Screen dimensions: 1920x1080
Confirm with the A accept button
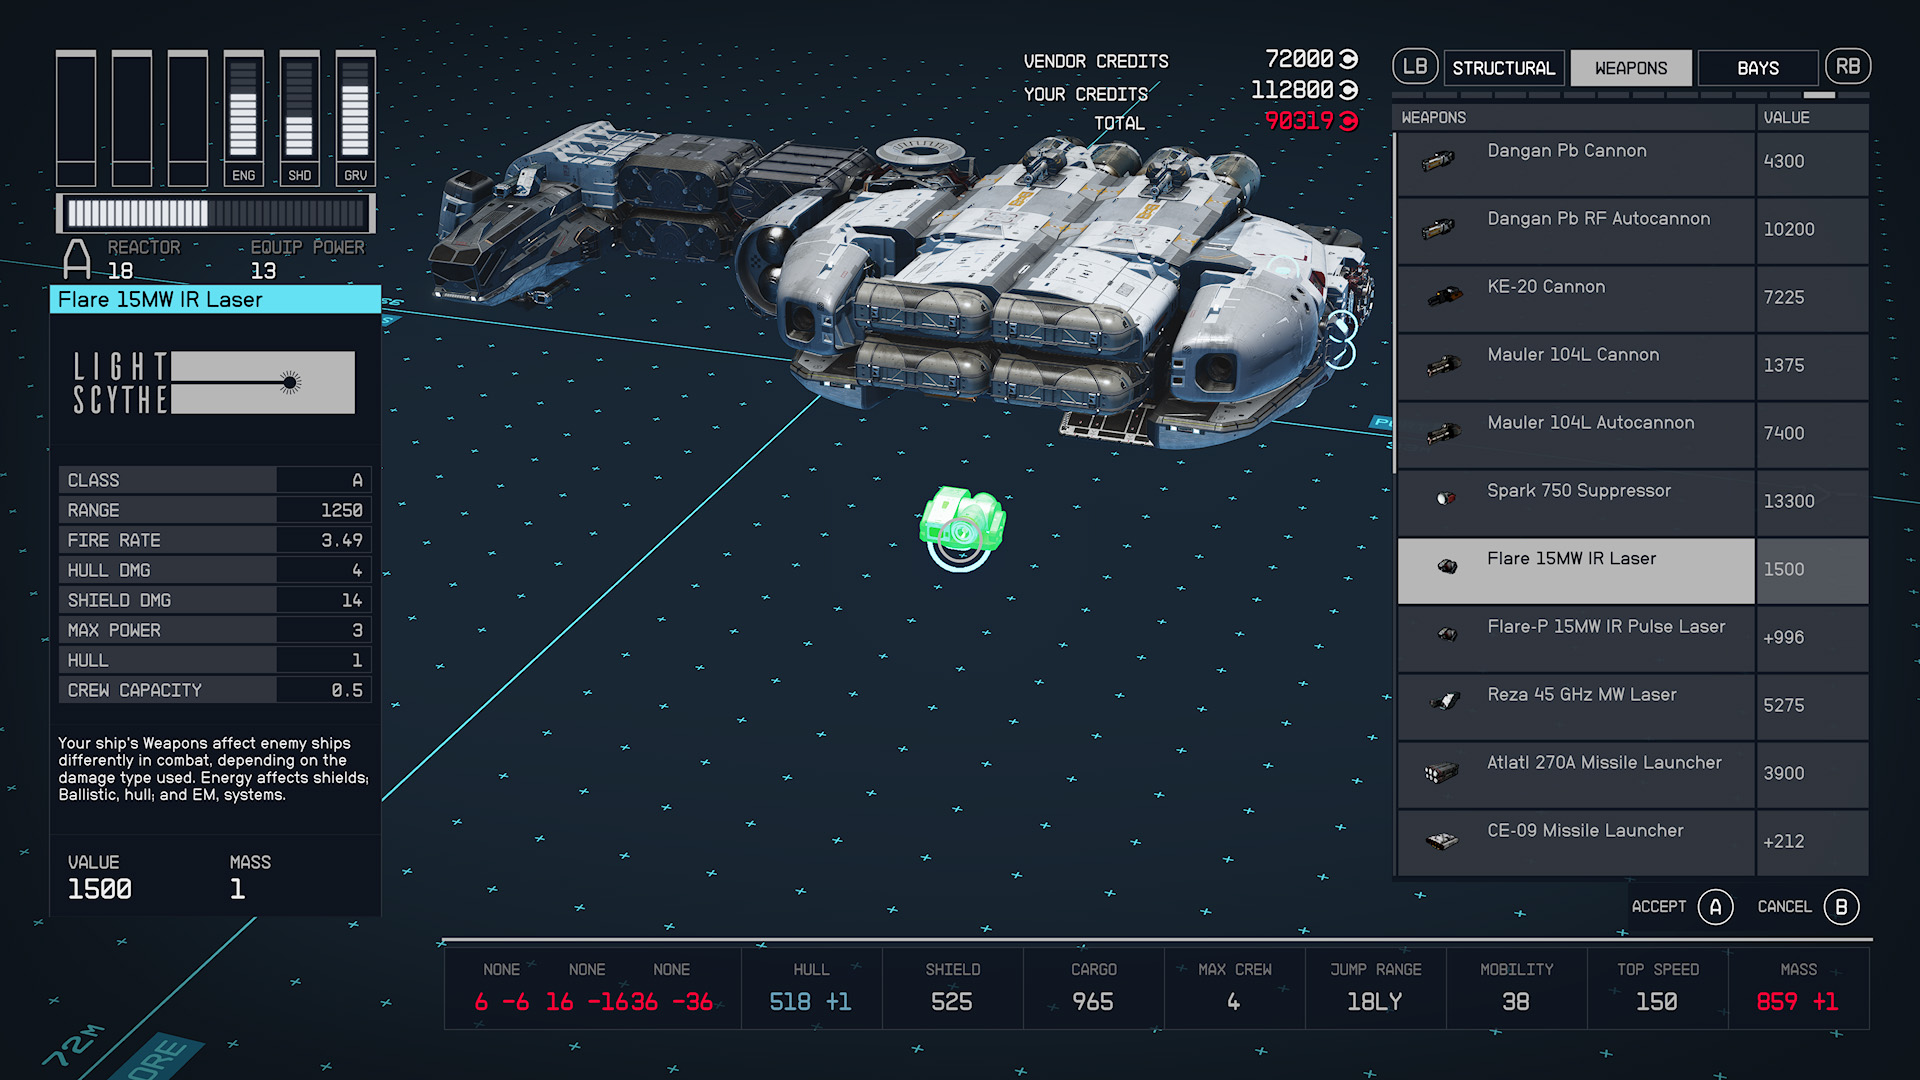[x=1716, y=907]
